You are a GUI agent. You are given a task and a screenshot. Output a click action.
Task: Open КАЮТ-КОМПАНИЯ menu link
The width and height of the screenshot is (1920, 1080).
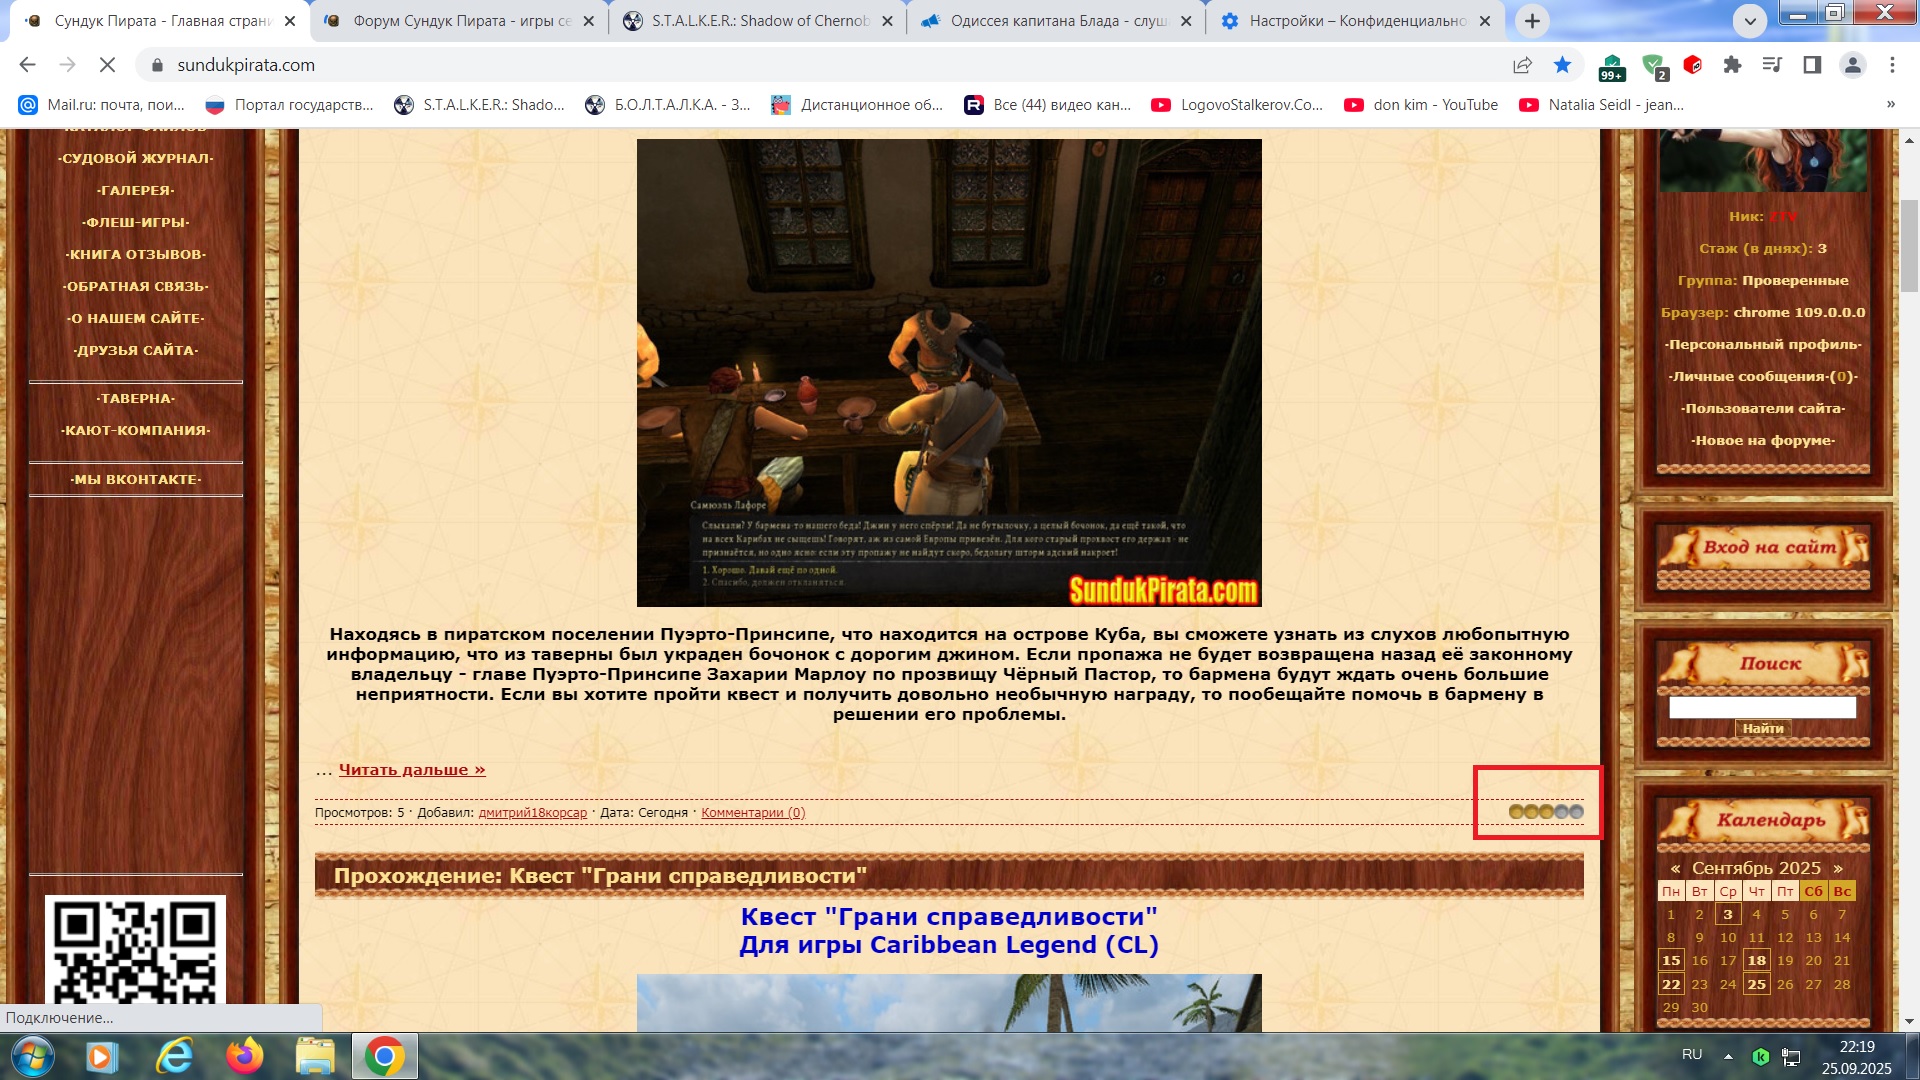pos(136,430)
